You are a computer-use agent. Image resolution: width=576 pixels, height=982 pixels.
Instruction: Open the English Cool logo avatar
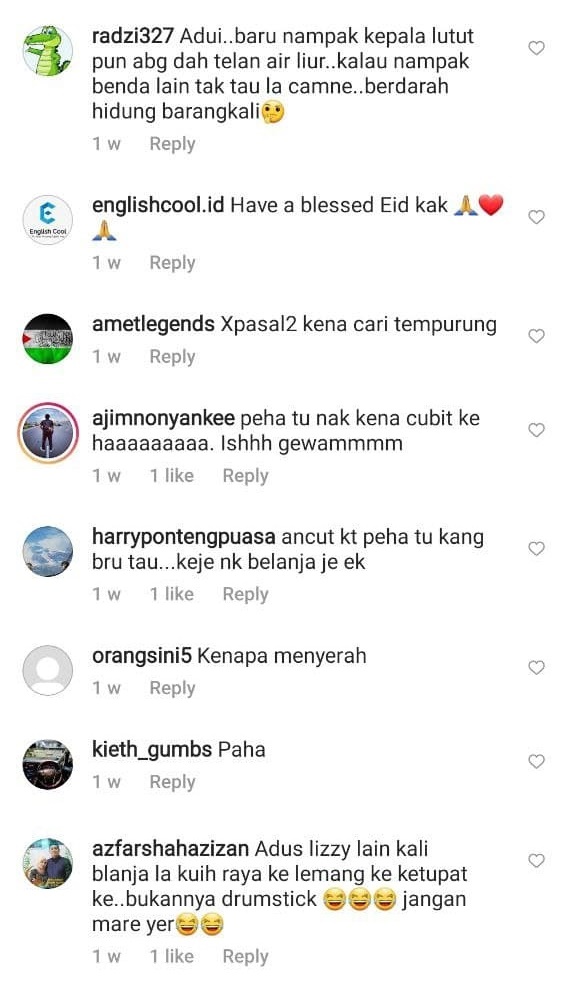(x=48, y=220)
